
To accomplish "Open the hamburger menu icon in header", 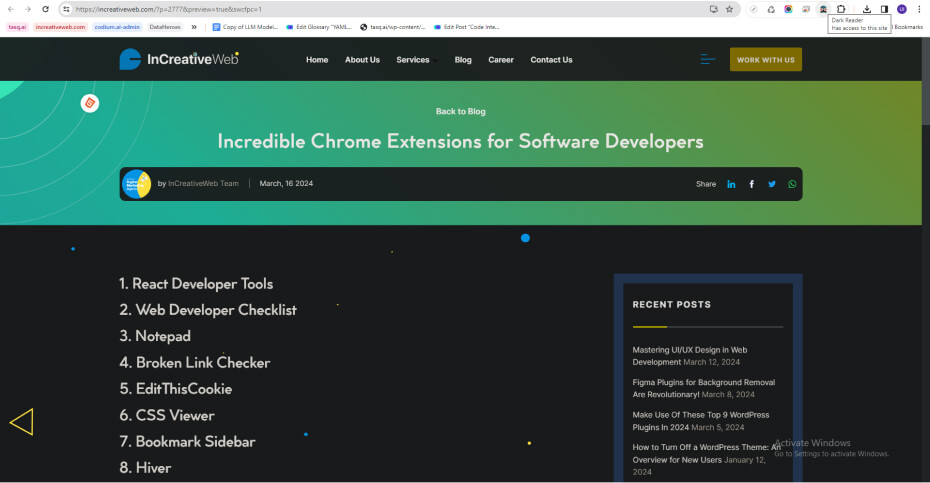I will [708, 60].
